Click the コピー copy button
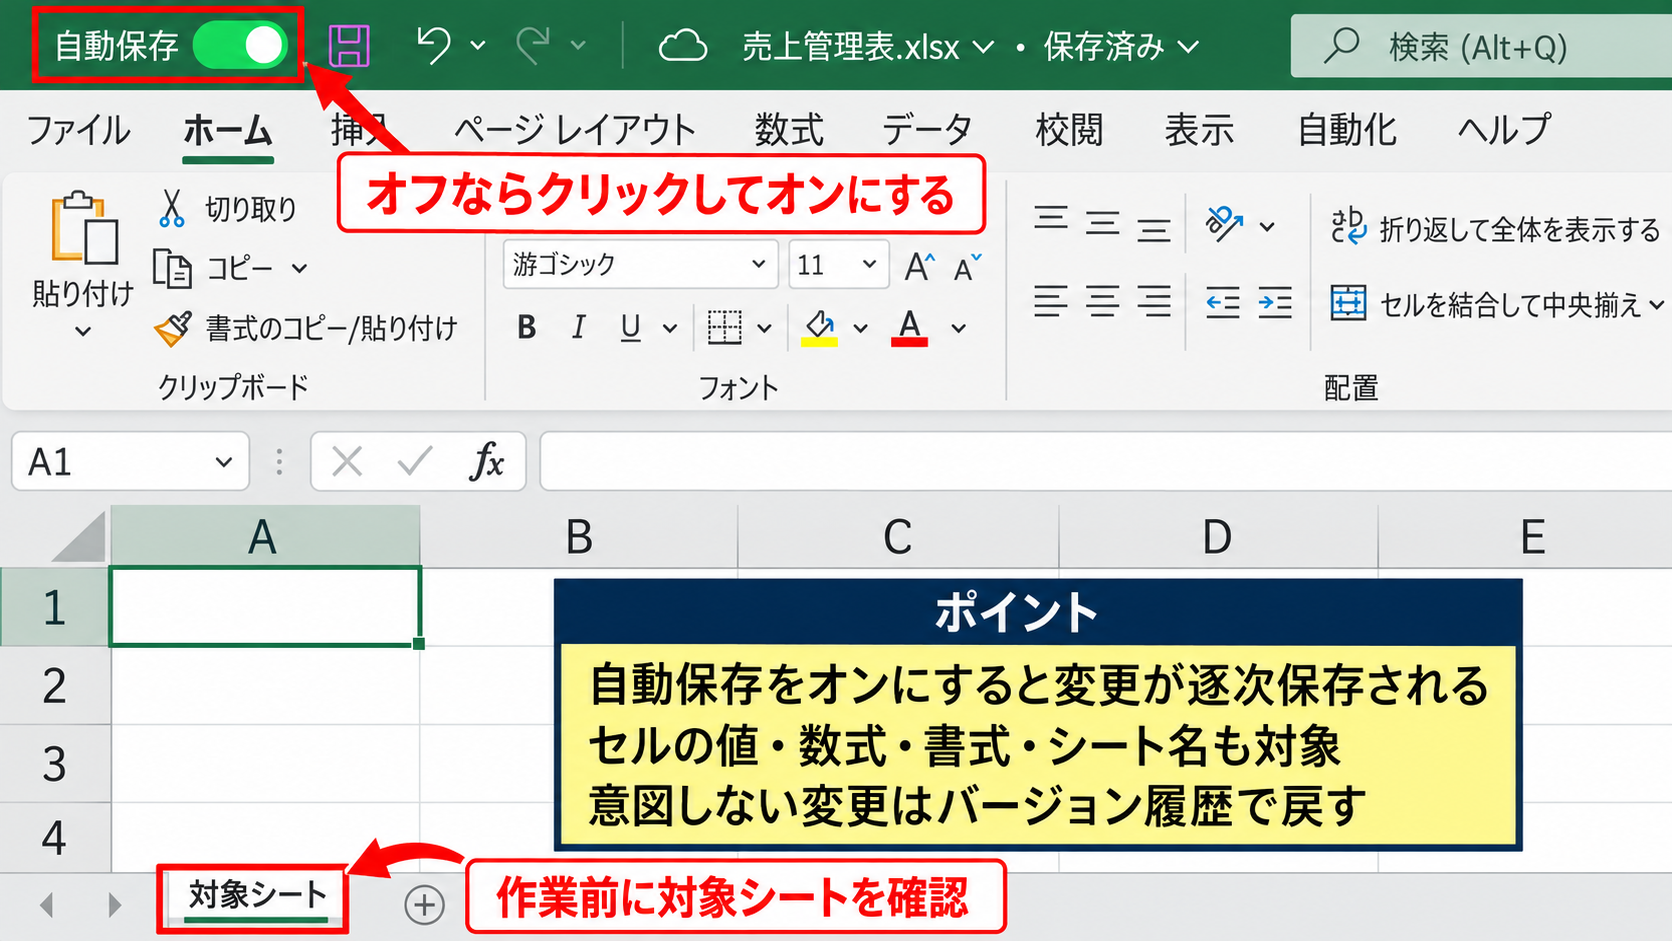The image size is (1672, 941). pos(214,268)
